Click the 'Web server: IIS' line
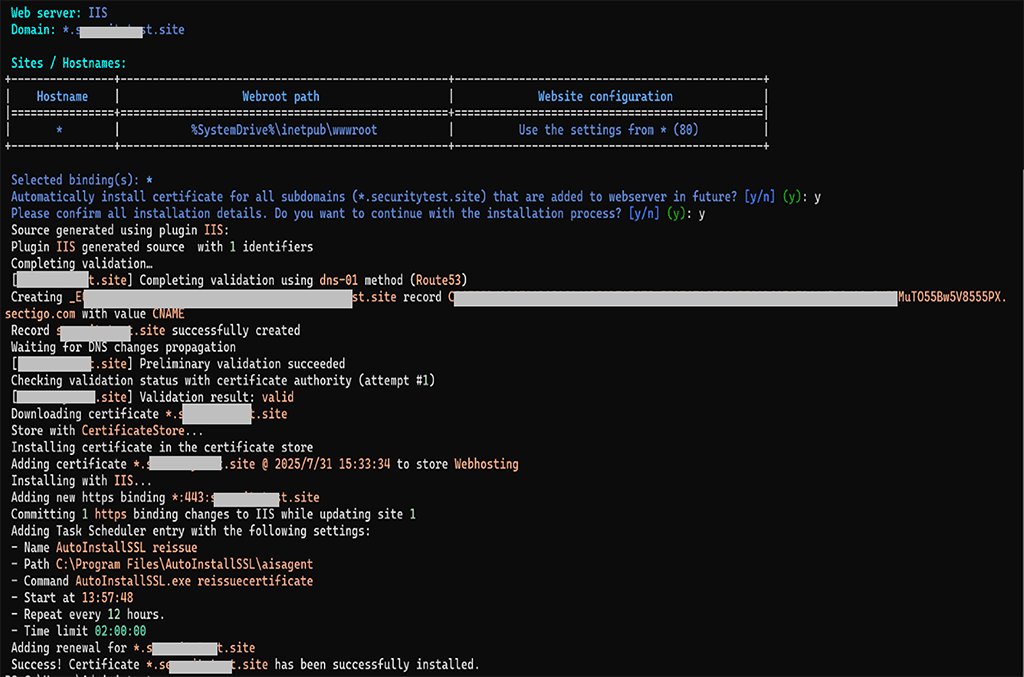 [59, 14]
